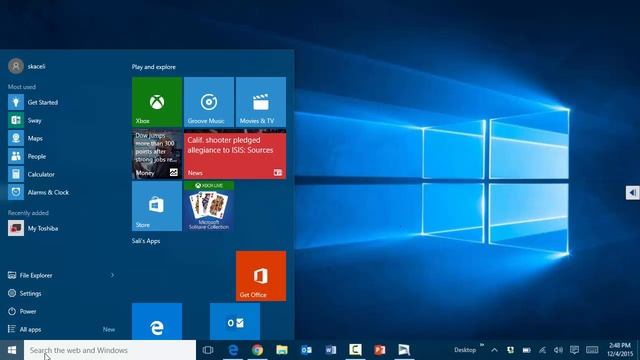Viewport: 640px width, 360px height.
Task: Open Maps from Most used list
Action: (x=61, y=138)
